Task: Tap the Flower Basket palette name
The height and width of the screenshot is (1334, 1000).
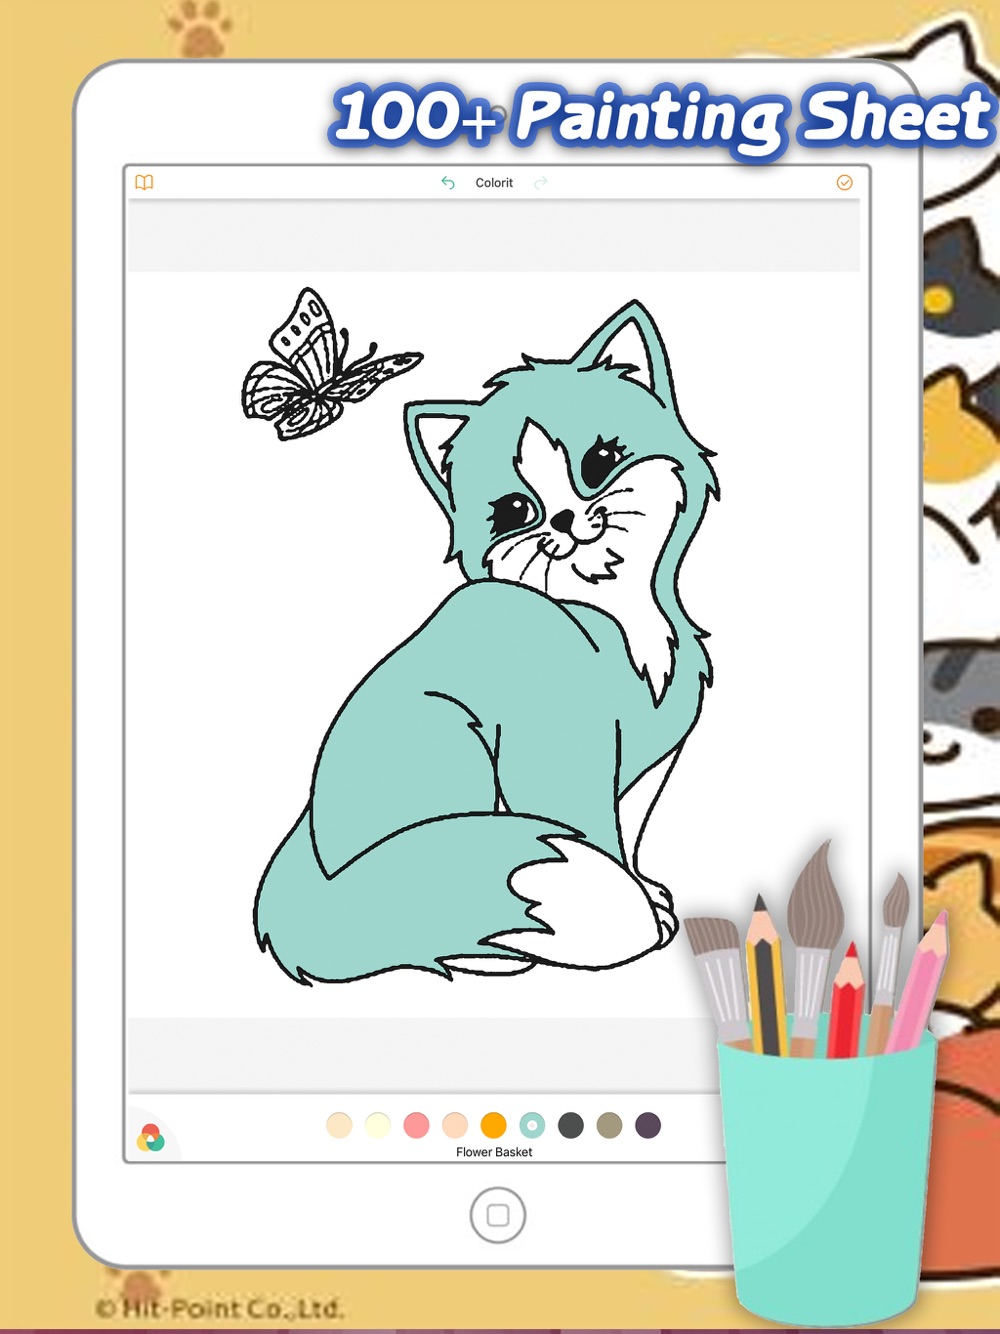Action: click(x=494, y=1152)
